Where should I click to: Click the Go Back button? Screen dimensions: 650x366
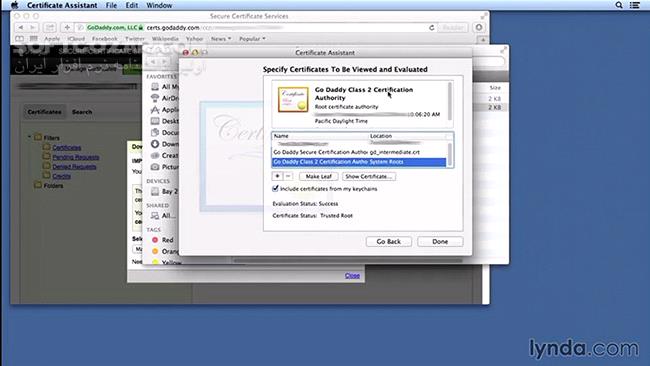[388, 241]
